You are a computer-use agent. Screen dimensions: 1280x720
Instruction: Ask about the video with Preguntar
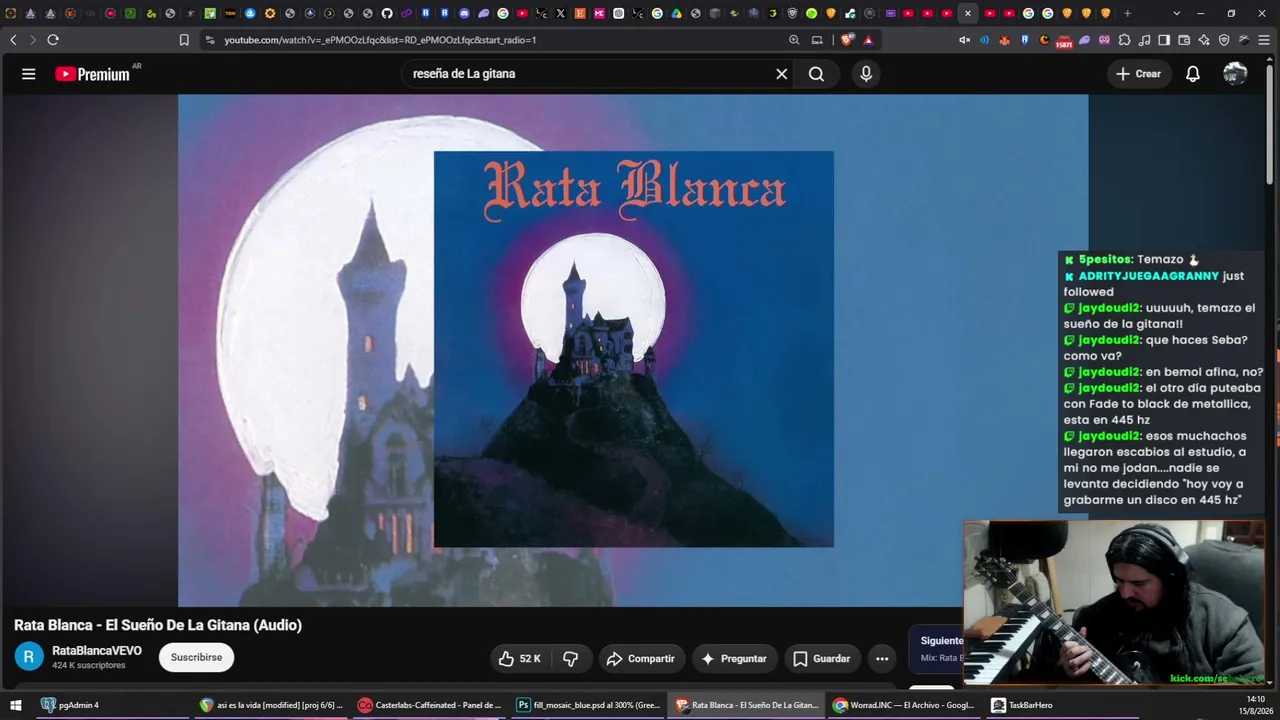click(734, 658)
